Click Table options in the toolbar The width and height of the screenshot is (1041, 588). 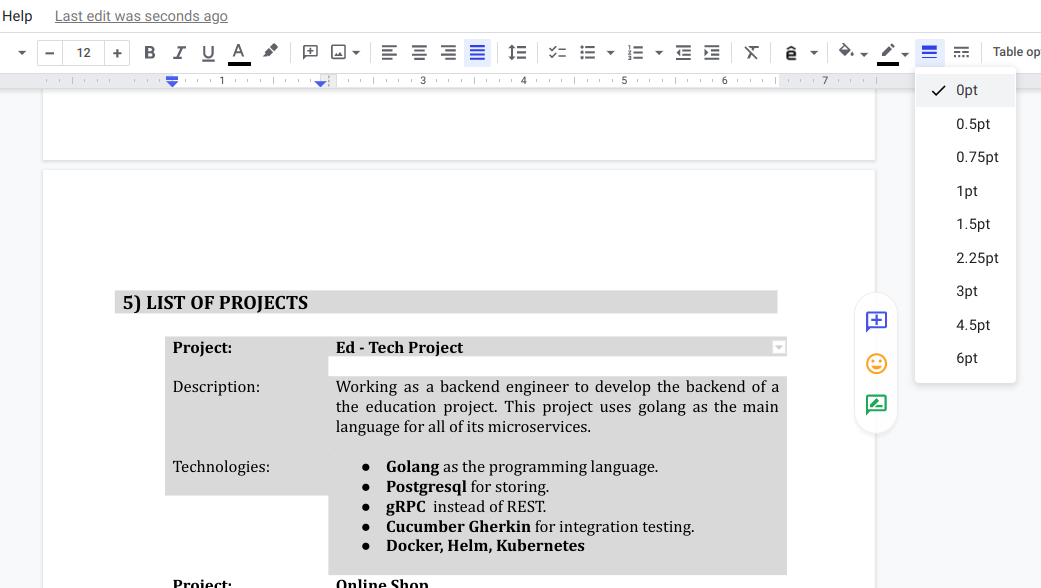coord(1015,51)
